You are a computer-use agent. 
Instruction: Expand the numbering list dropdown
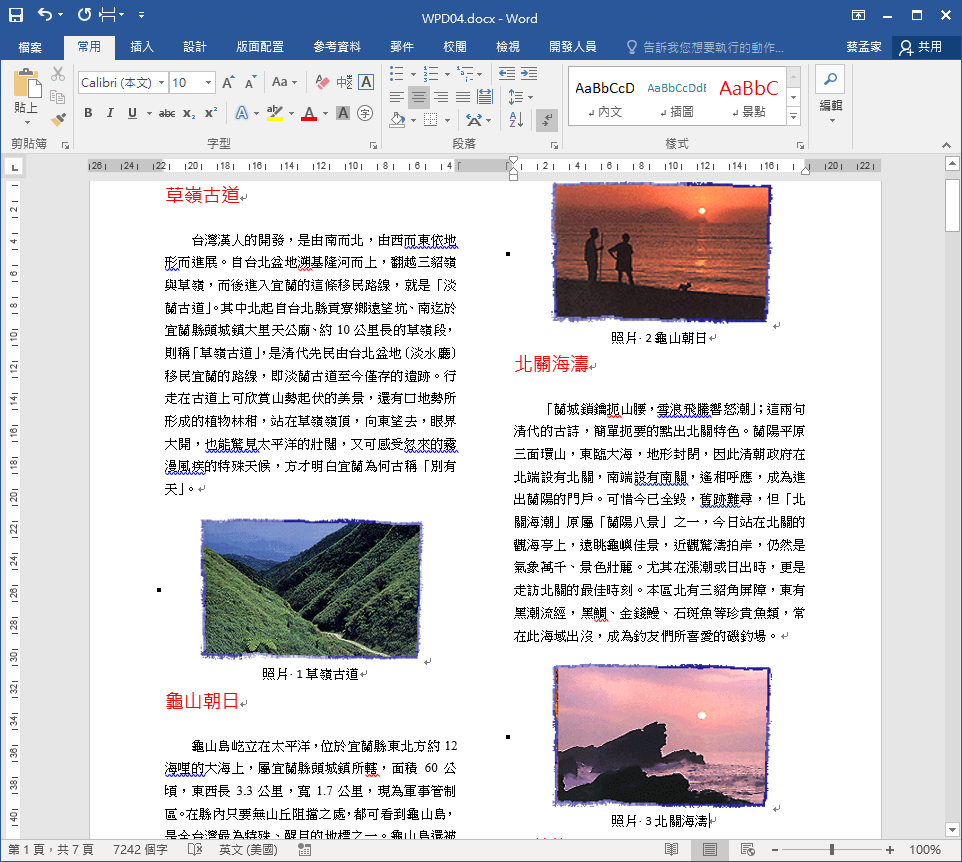[447, 74]
